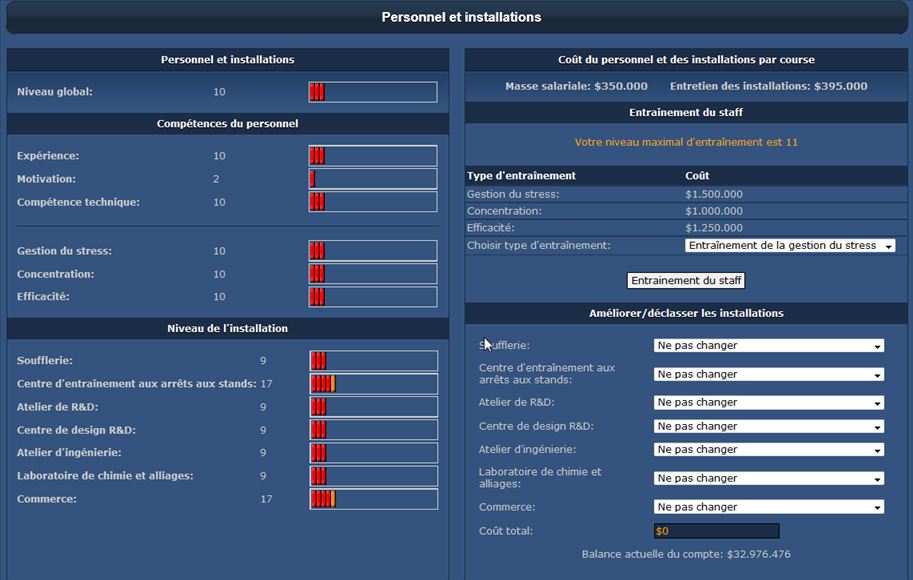Click 'Concentration:' row label in training cost table
This screenshot has width=913, height=580.
[x=504, y=211]
